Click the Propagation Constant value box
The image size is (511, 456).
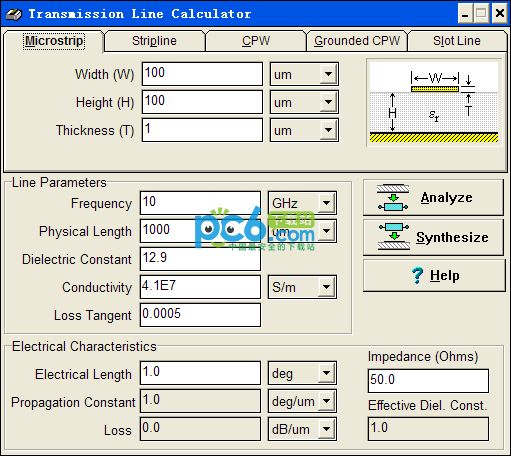200,401
